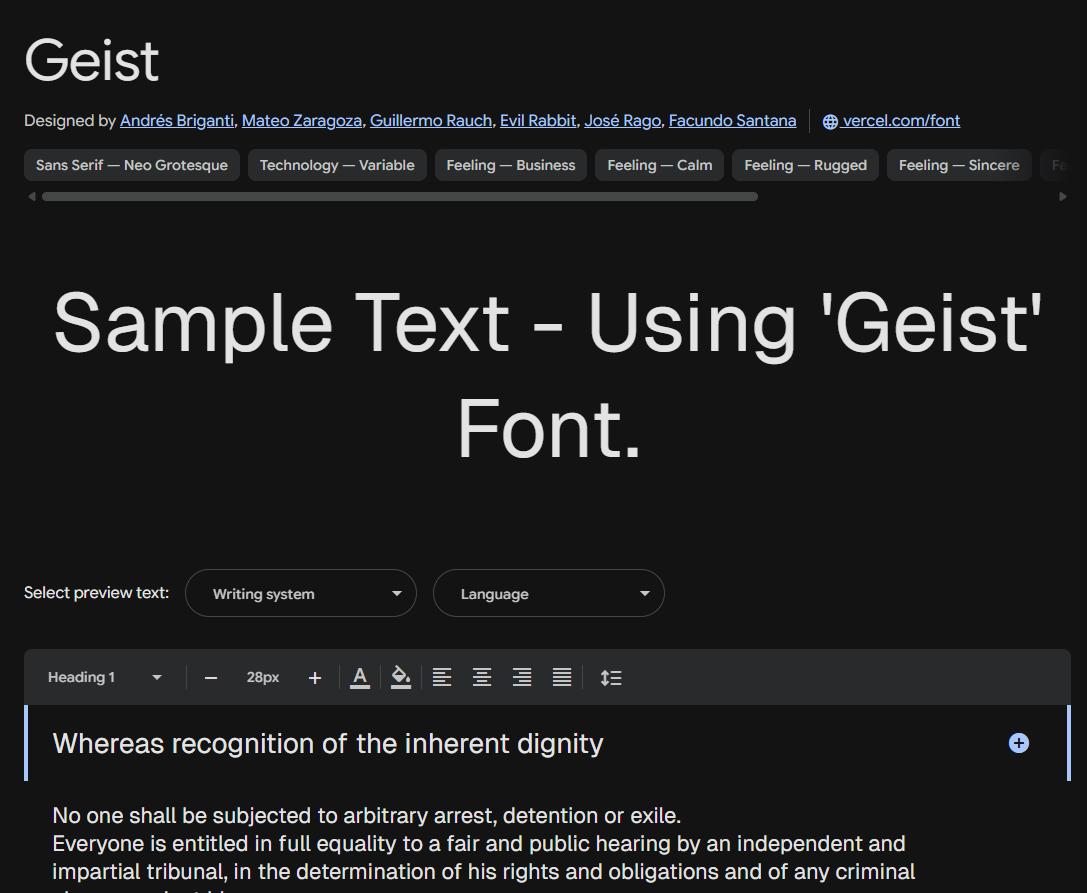This screenshot has height=893, width=1087.
Task: Click the 'Whereas recognition' heading text
Action: (328, 743)
